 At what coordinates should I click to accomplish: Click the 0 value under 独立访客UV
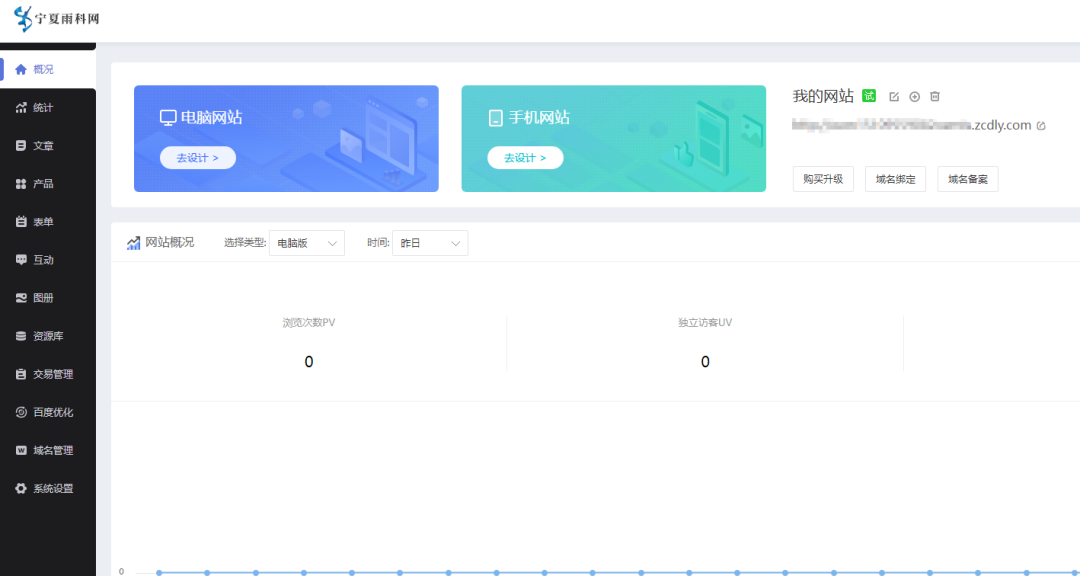tap(705, 362)
